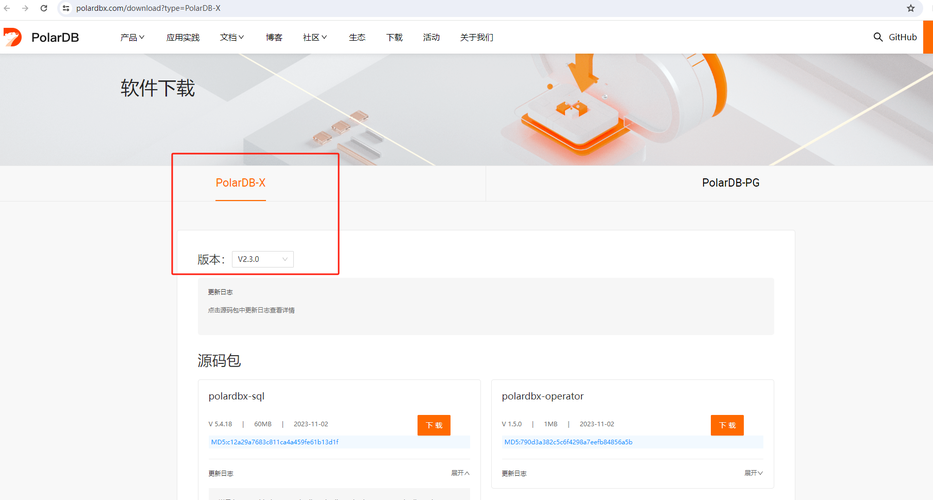Open site info icon in address bar

66,8
